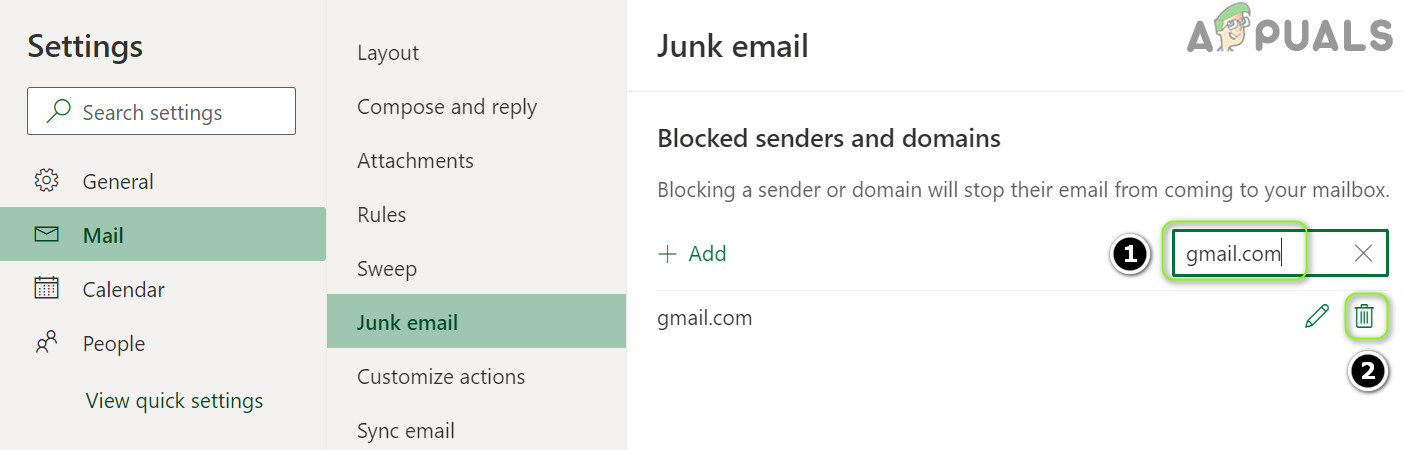Click the People icon in sidebar

46,343
